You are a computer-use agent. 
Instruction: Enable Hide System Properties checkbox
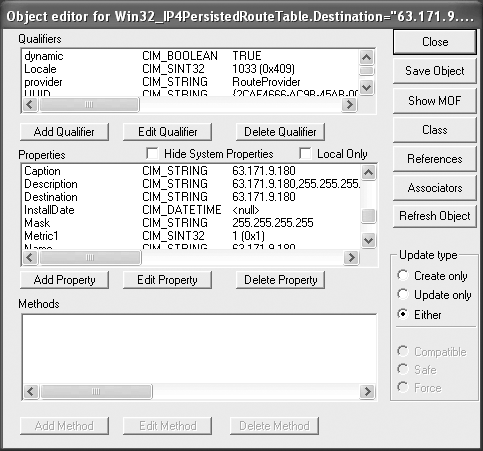152,154
